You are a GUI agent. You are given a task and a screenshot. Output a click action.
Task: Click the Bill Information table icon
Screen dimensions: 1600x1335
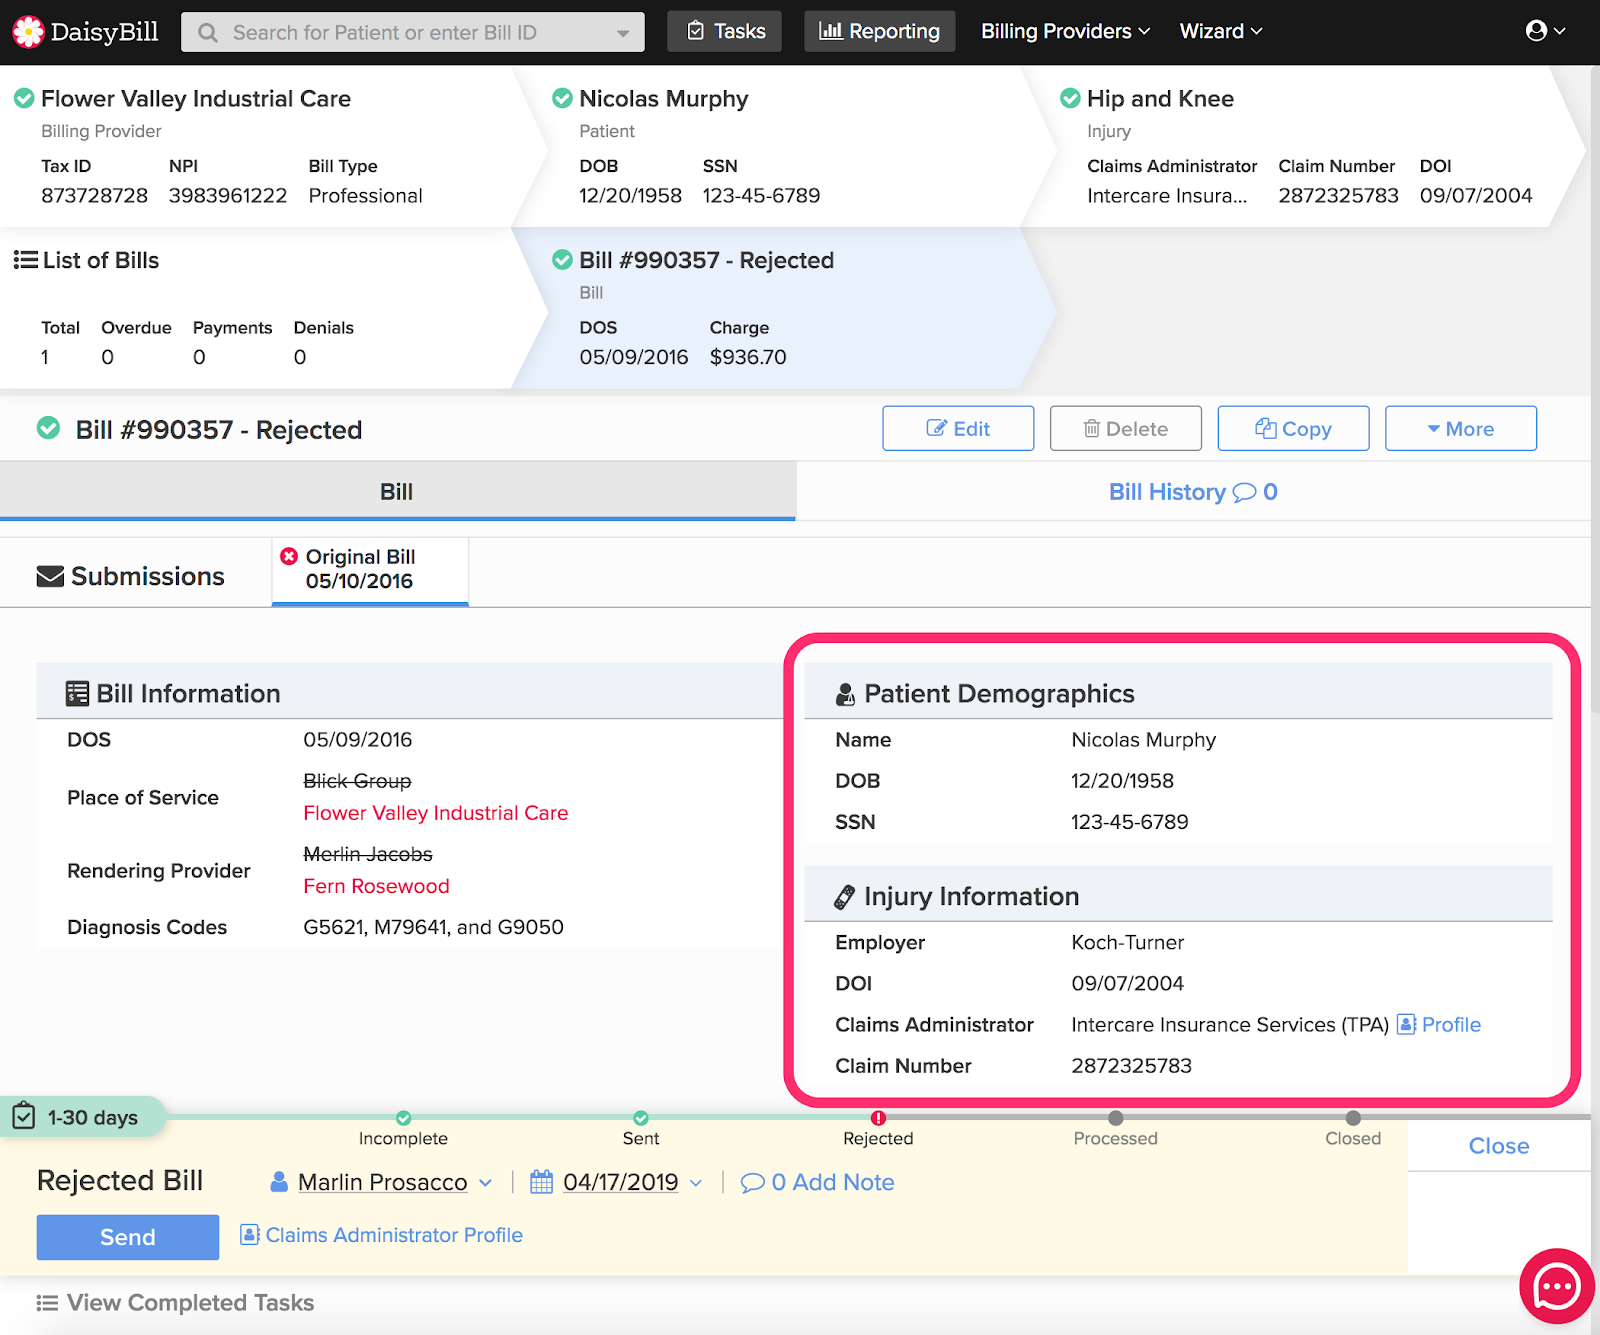(77, 694)
